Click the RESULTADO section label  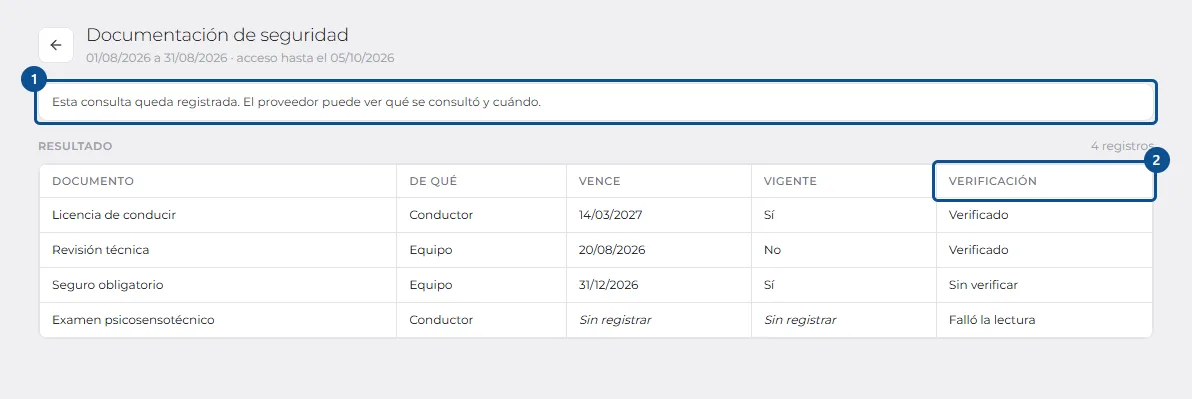[75, 146]
